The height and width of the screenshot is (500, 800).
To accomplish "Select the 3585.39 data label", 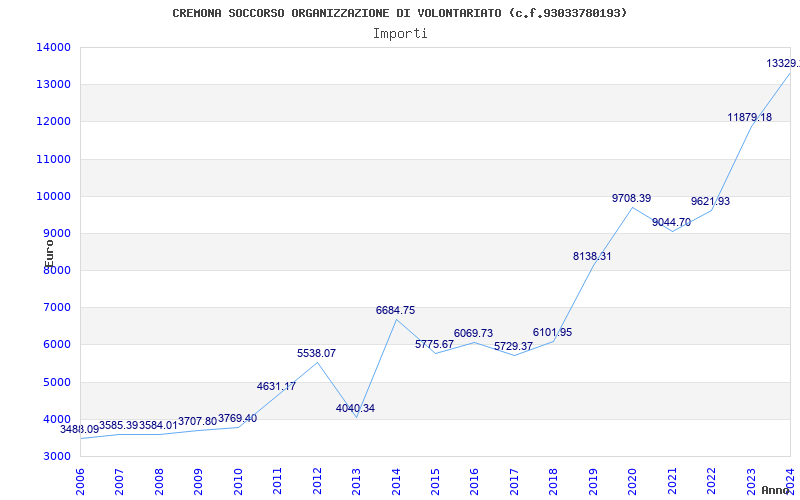I will pos(118,425).
